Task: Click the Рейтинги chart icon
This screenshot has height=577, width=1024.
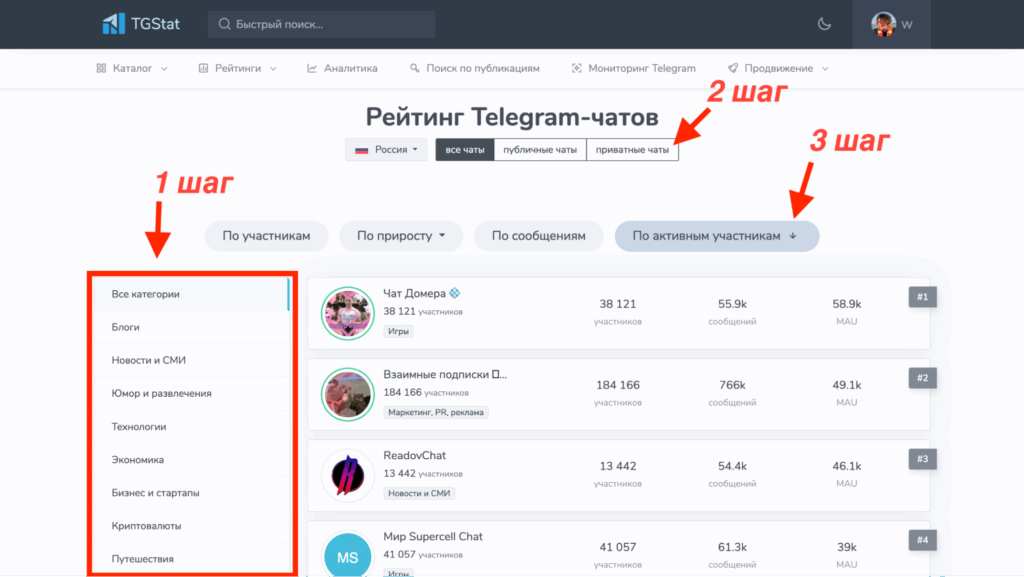Action: [x=203, y=68]
